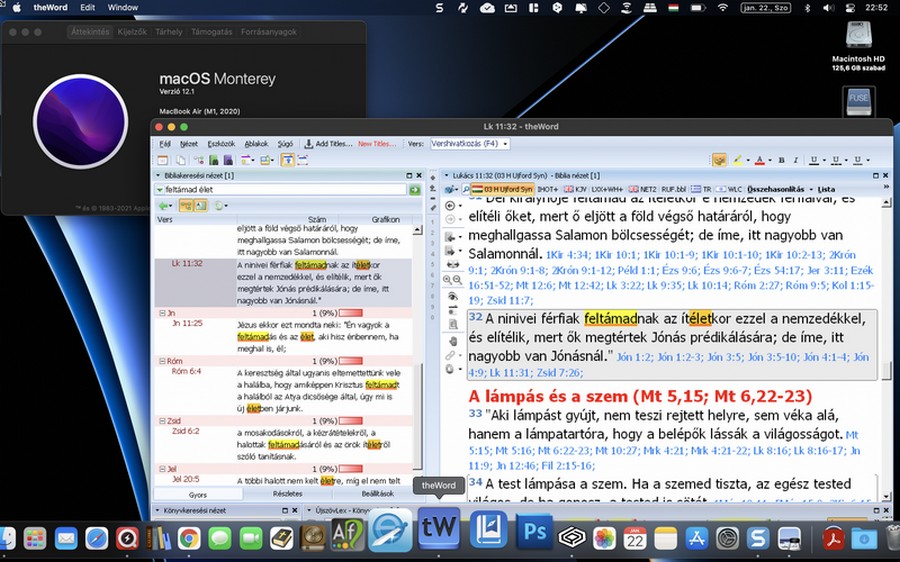Screen dimensions: 900x562
Task: Switch to the LXX+WH+ module
Action: [x=607, y=189]
